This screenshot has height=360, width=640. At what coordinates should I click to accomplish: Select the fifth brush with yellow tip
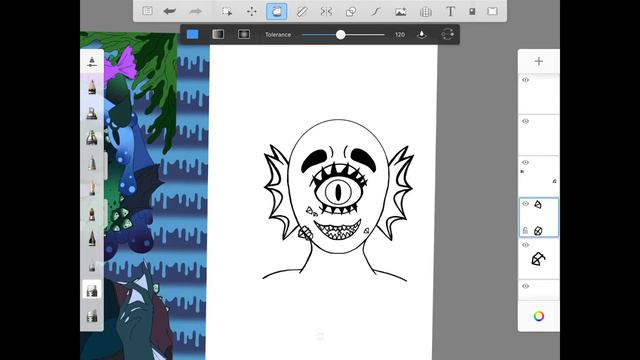(92, 188)
